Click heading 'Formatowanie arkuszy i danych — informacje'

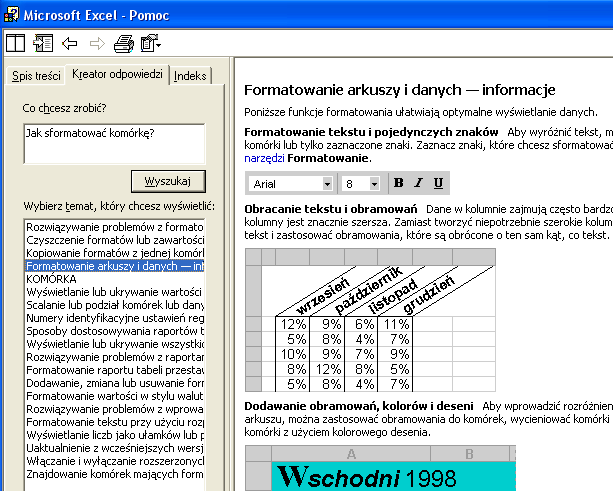click(x=400, y=90)
